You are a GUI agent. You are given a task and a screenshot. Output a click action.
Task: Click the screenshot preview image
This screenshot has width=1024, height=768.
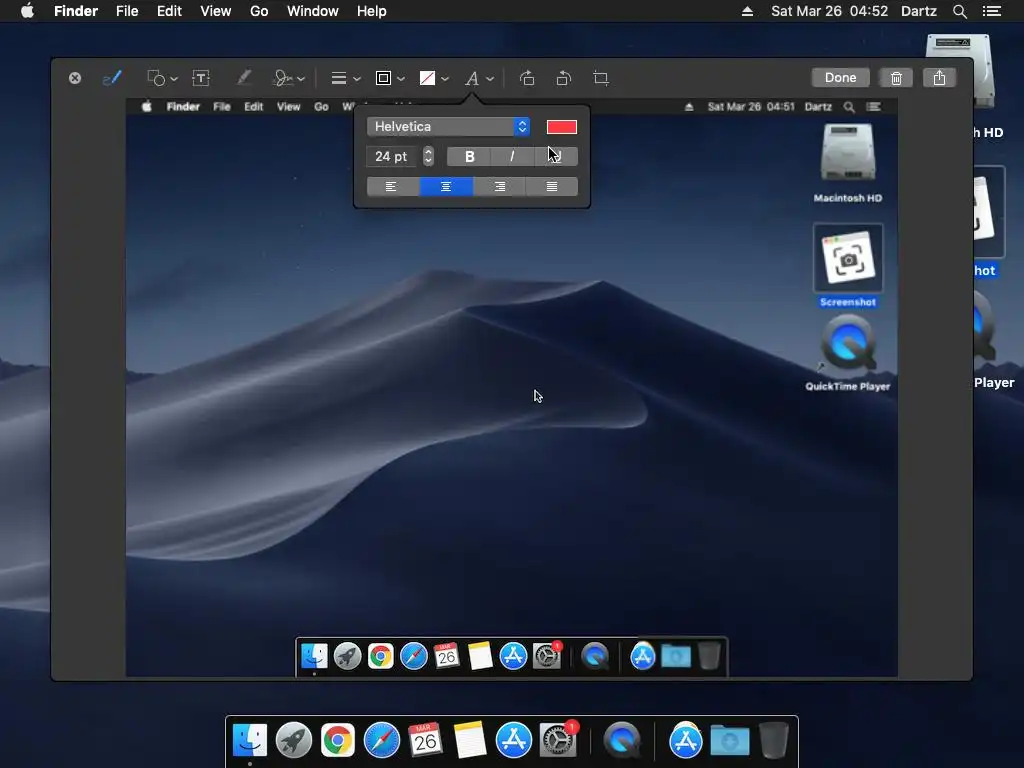point(511,388)
